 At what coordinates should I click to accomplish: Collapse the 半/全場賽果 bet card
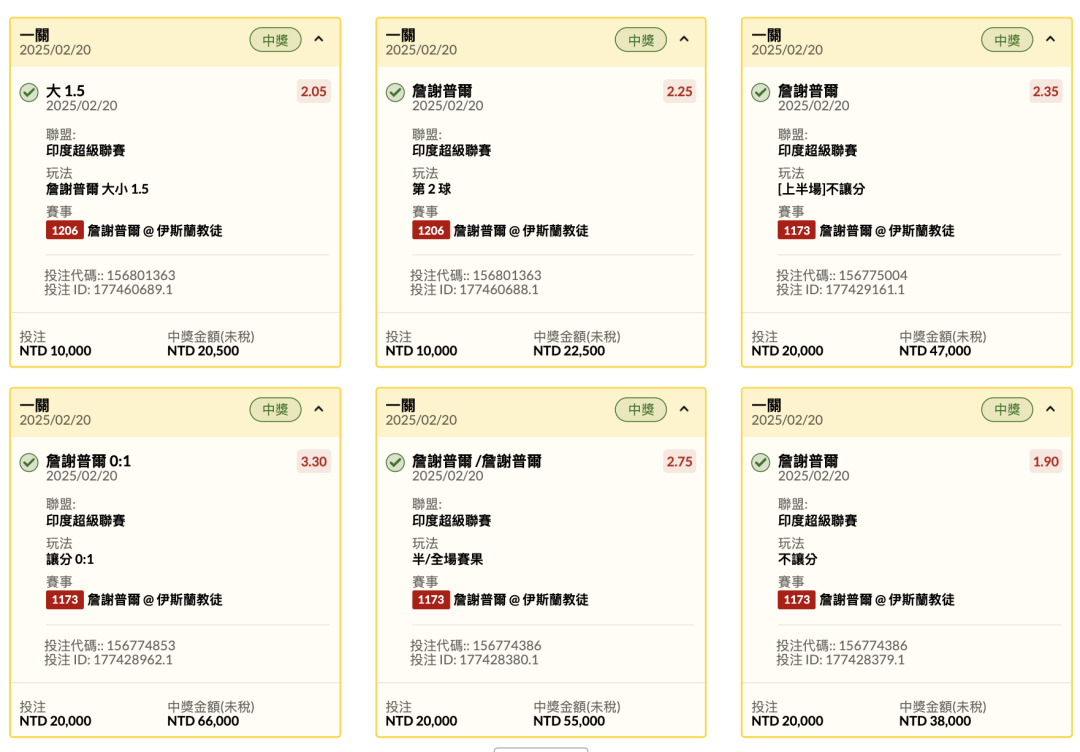[x=684, y=409]
